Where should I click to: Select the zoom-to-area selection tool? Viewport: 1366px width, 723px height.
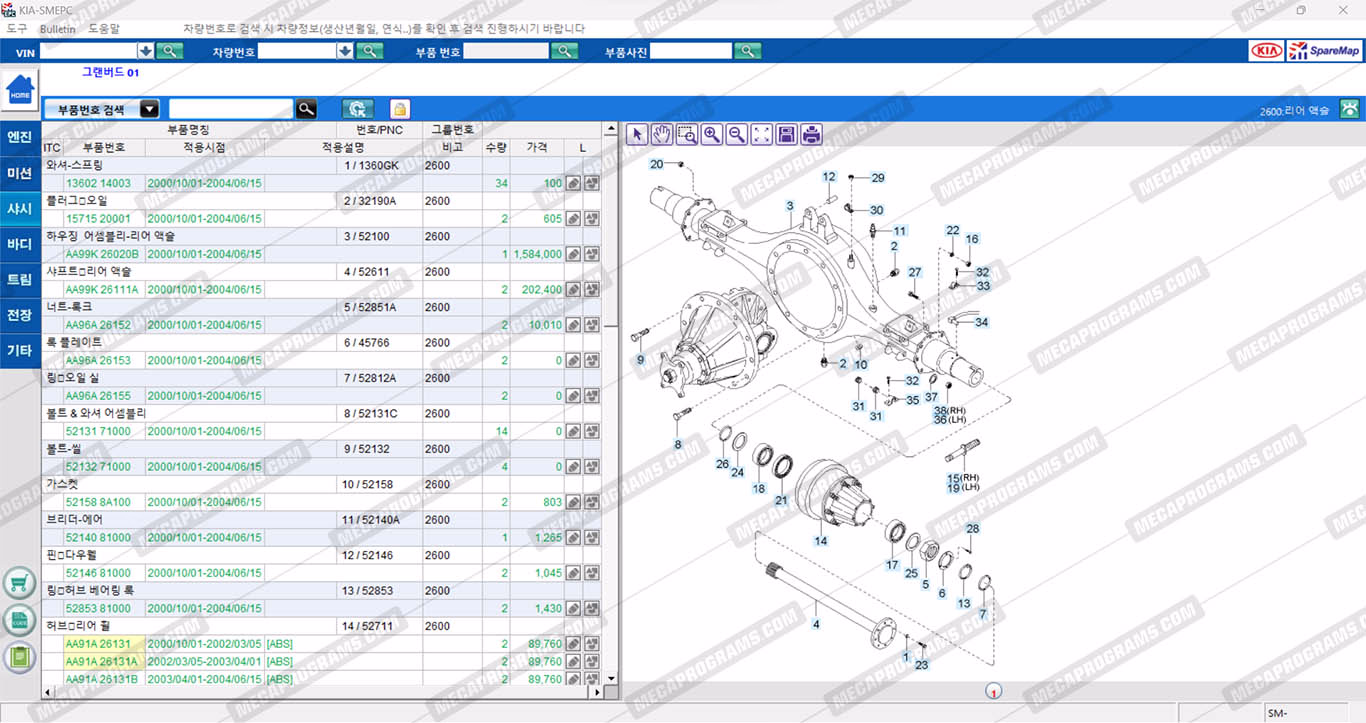pos(686,134)
